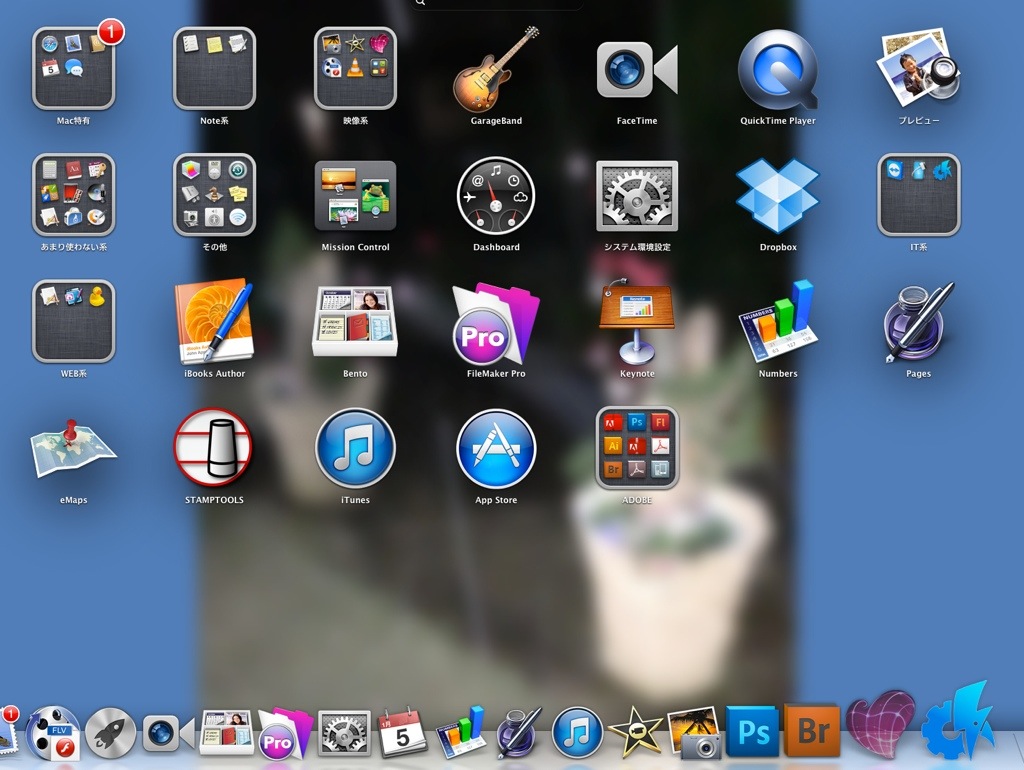Viewport: 1024px width, 770px height.
Task: Click the pink heart app in the Dock
Action: click(880, 725)
